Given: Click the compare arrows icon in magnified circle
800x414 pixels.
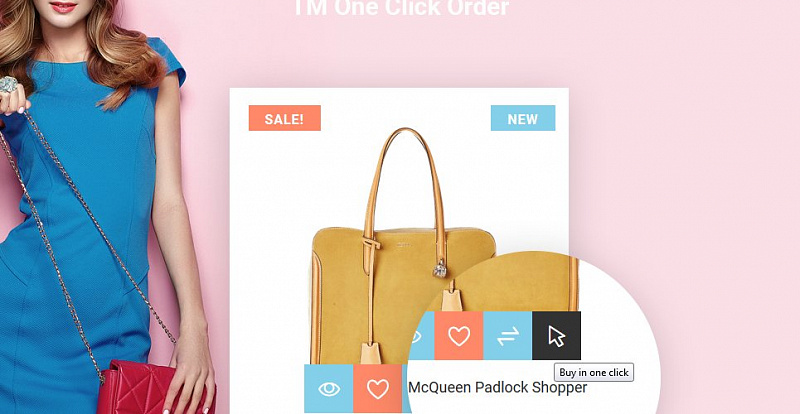Looking at the screenshot, I should [508, 336].
